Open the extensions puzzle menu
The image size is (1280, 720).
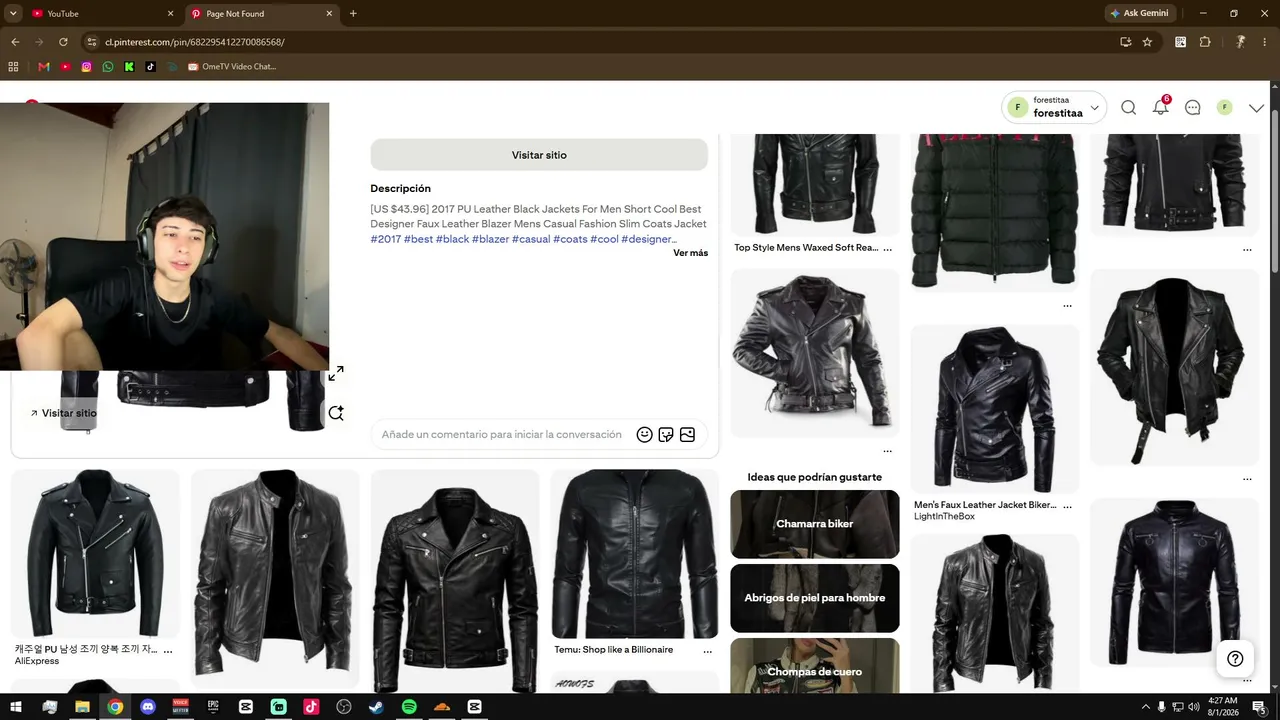[1205, 42]
